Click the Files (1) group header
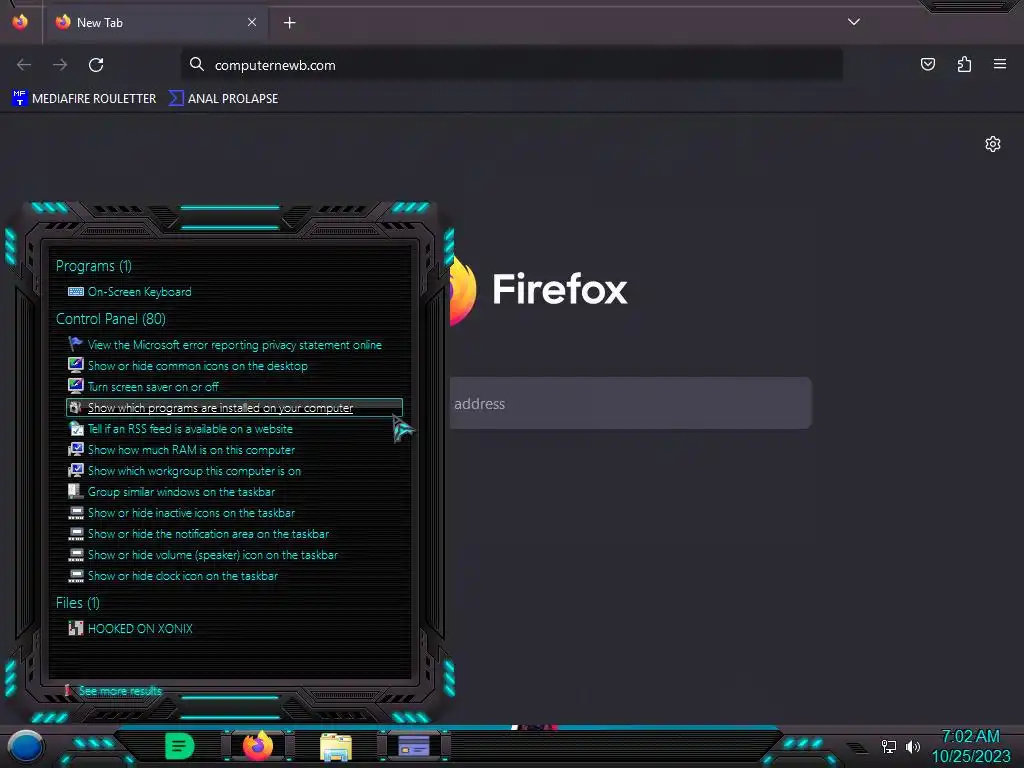Screen dimensions: 1024x768 coord(78,603)
